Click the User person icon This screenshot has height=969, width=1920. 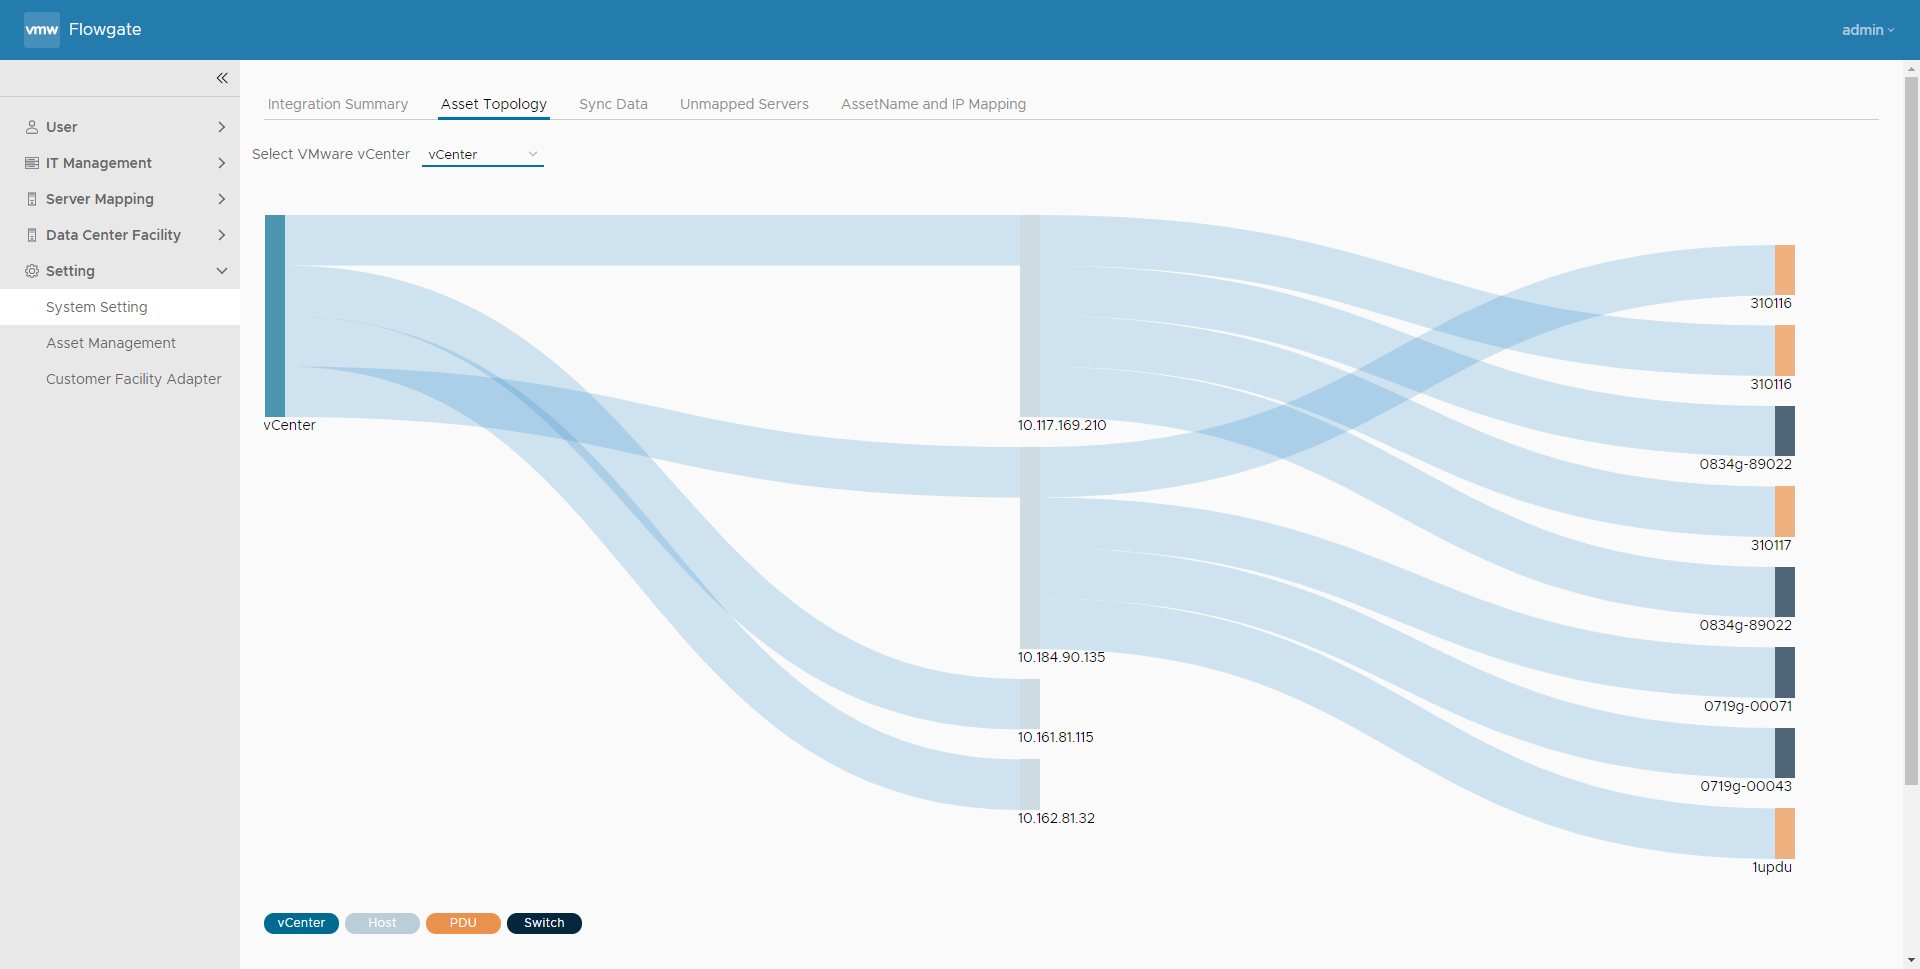pyautogui.click(x=32, y=127)
